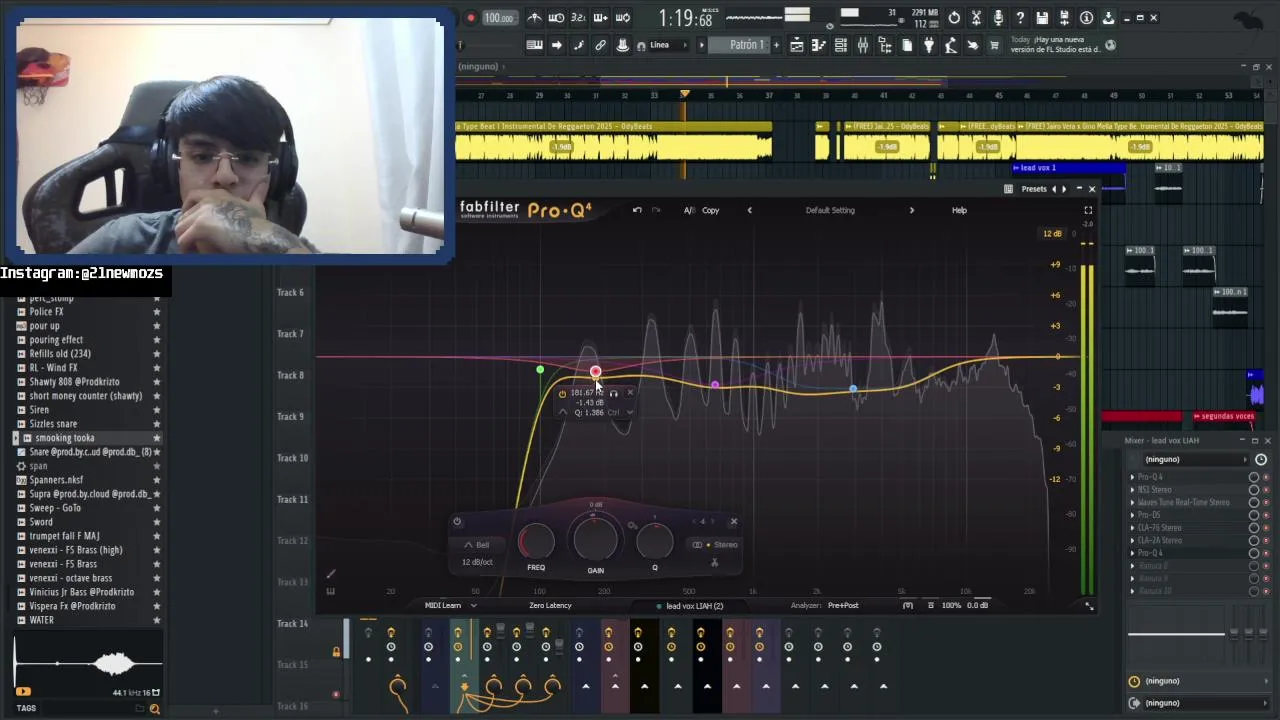Open the 12 dB/oct slope dropdown
This screenshot has width=1280, height=720.
[x=477, y=562]
